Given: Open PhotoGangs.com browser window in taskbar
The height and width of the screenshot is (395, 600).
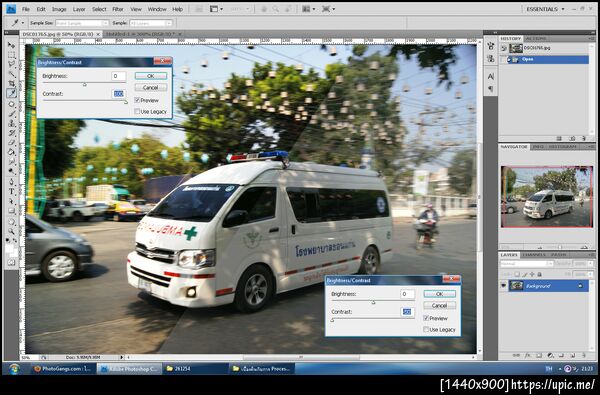Looking at the screenshot, I should pos(63,369).
